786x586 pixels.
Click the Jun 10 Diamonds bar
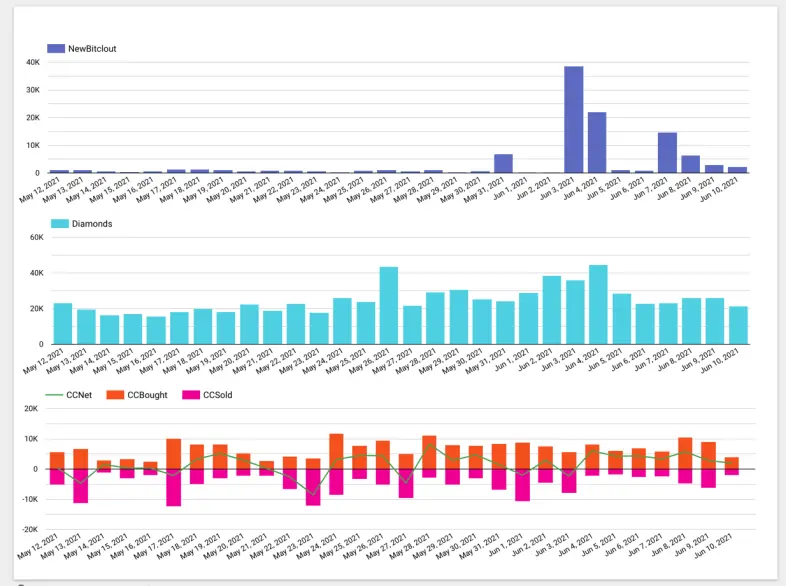point(738,325)
